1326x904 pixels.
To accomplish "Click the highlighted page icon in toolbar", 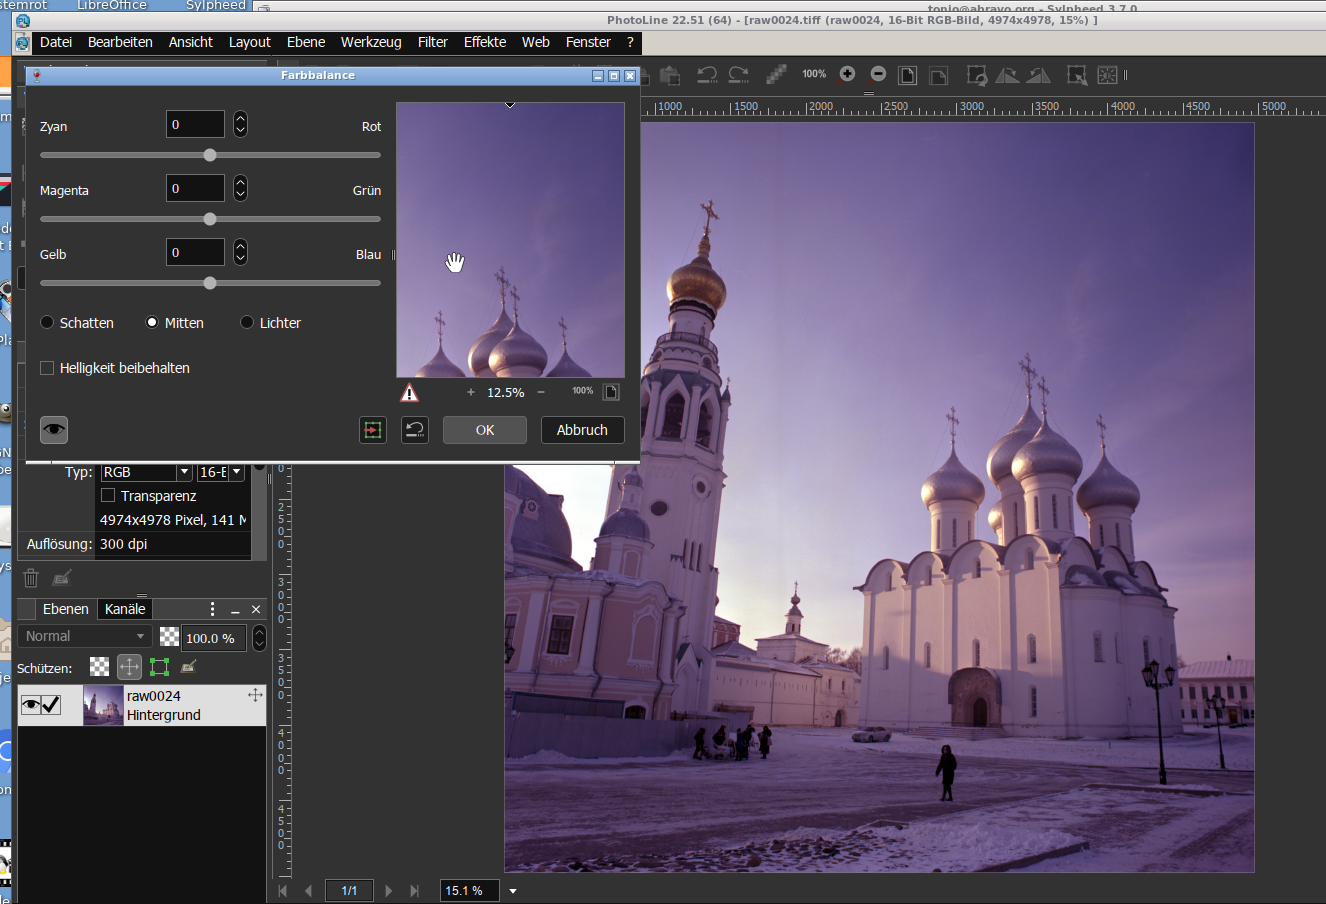I will click(908, 75).
